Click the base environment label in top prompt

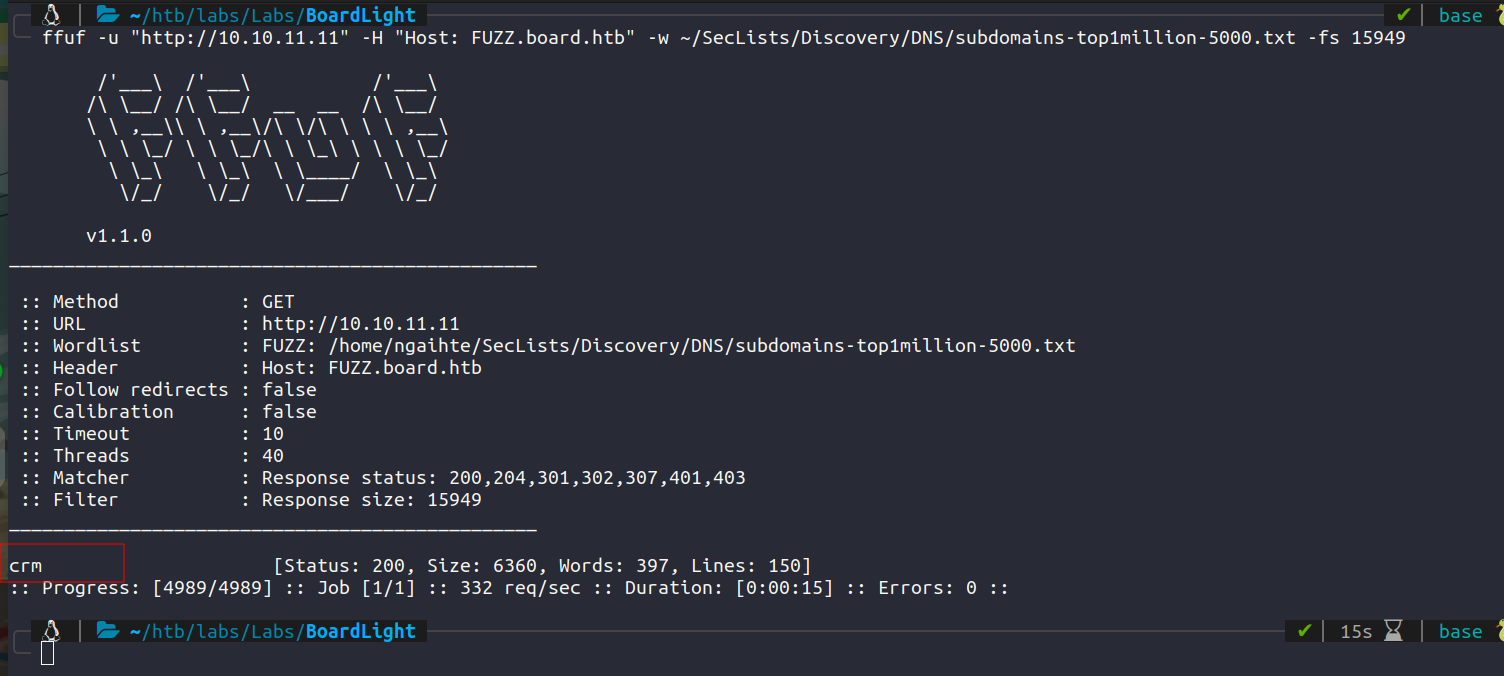(1460, 15)
